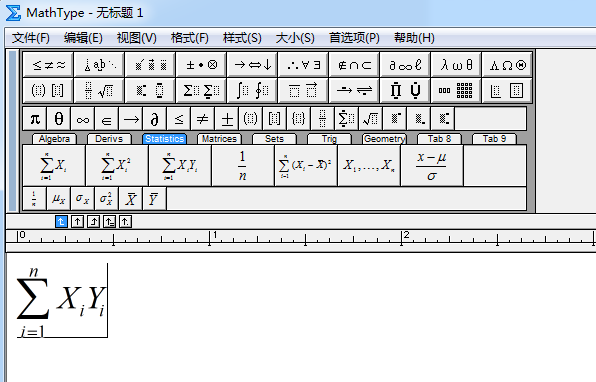Open the 首选项(P) menu
This screenshot has width=596, height=382.
(354, 38)
